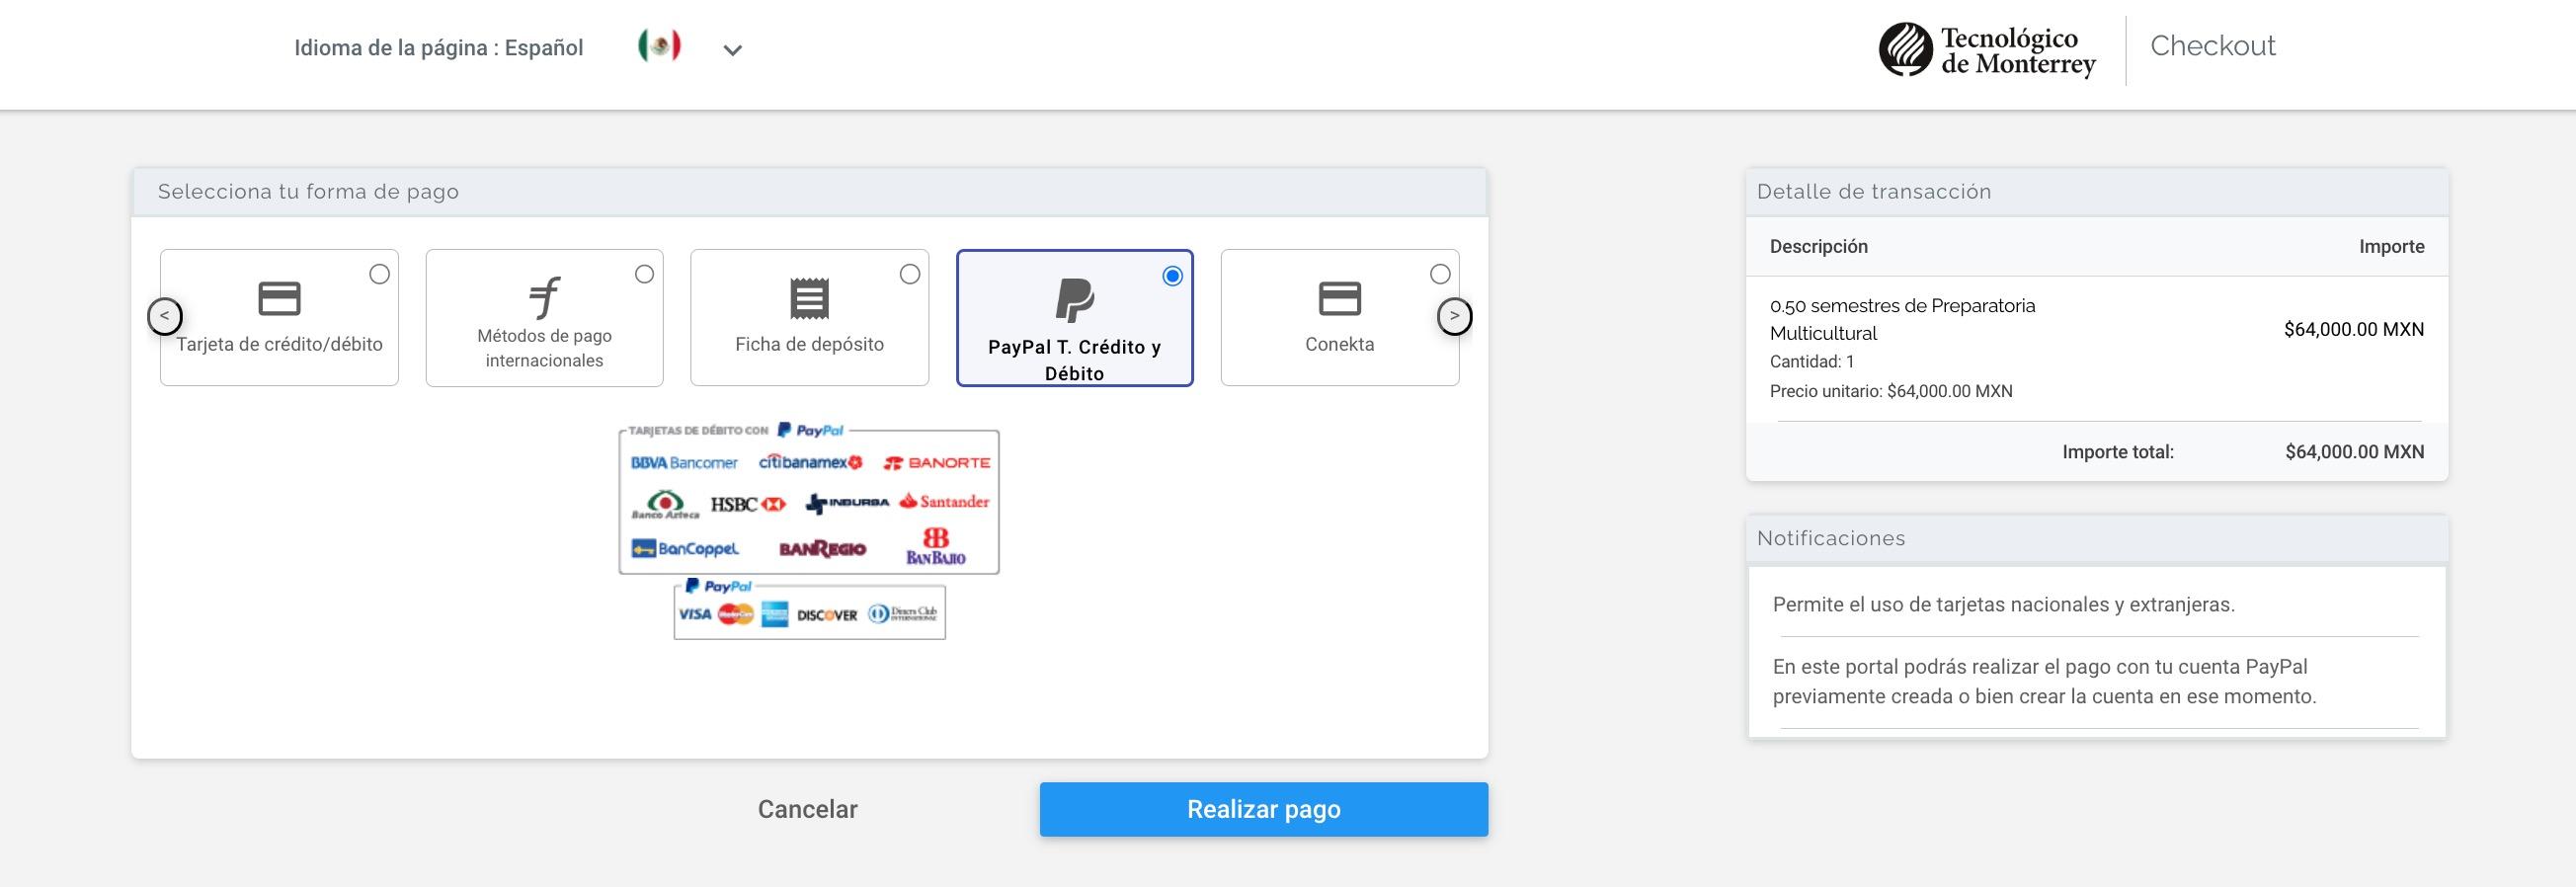Select the Tarjeta de crédito/débito radio button
Screen dimensions: 2576x887
(379, 274)
